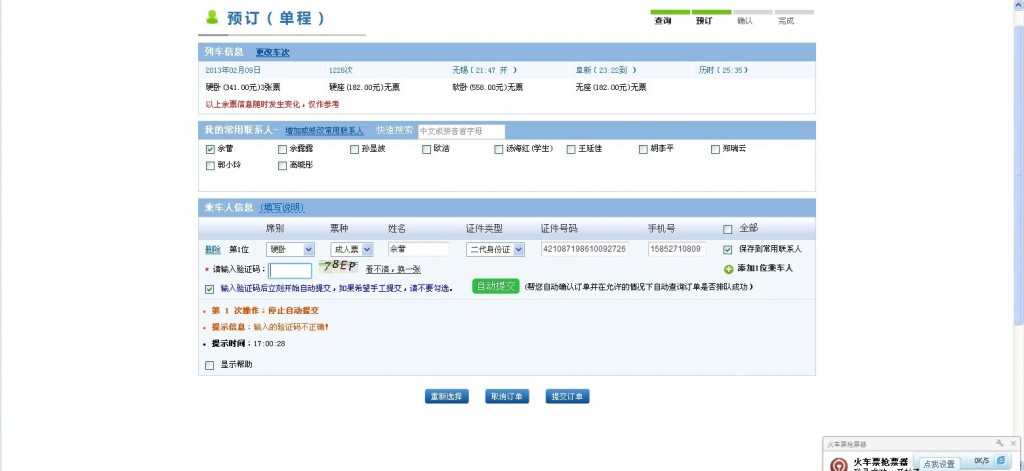Click the 硬卧 (341.00元)3张票 text
This screenshot has height=471, width=1024.
point(243,88)
